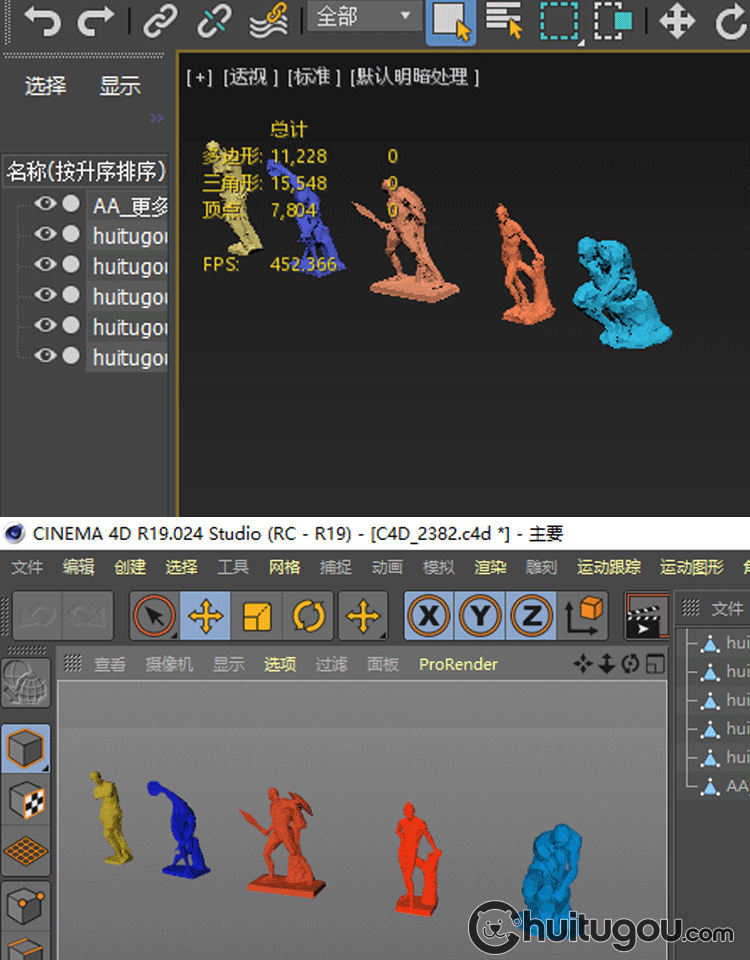
Task: Activate Bind to Space Warp tool
Action: tap(268, 21)
